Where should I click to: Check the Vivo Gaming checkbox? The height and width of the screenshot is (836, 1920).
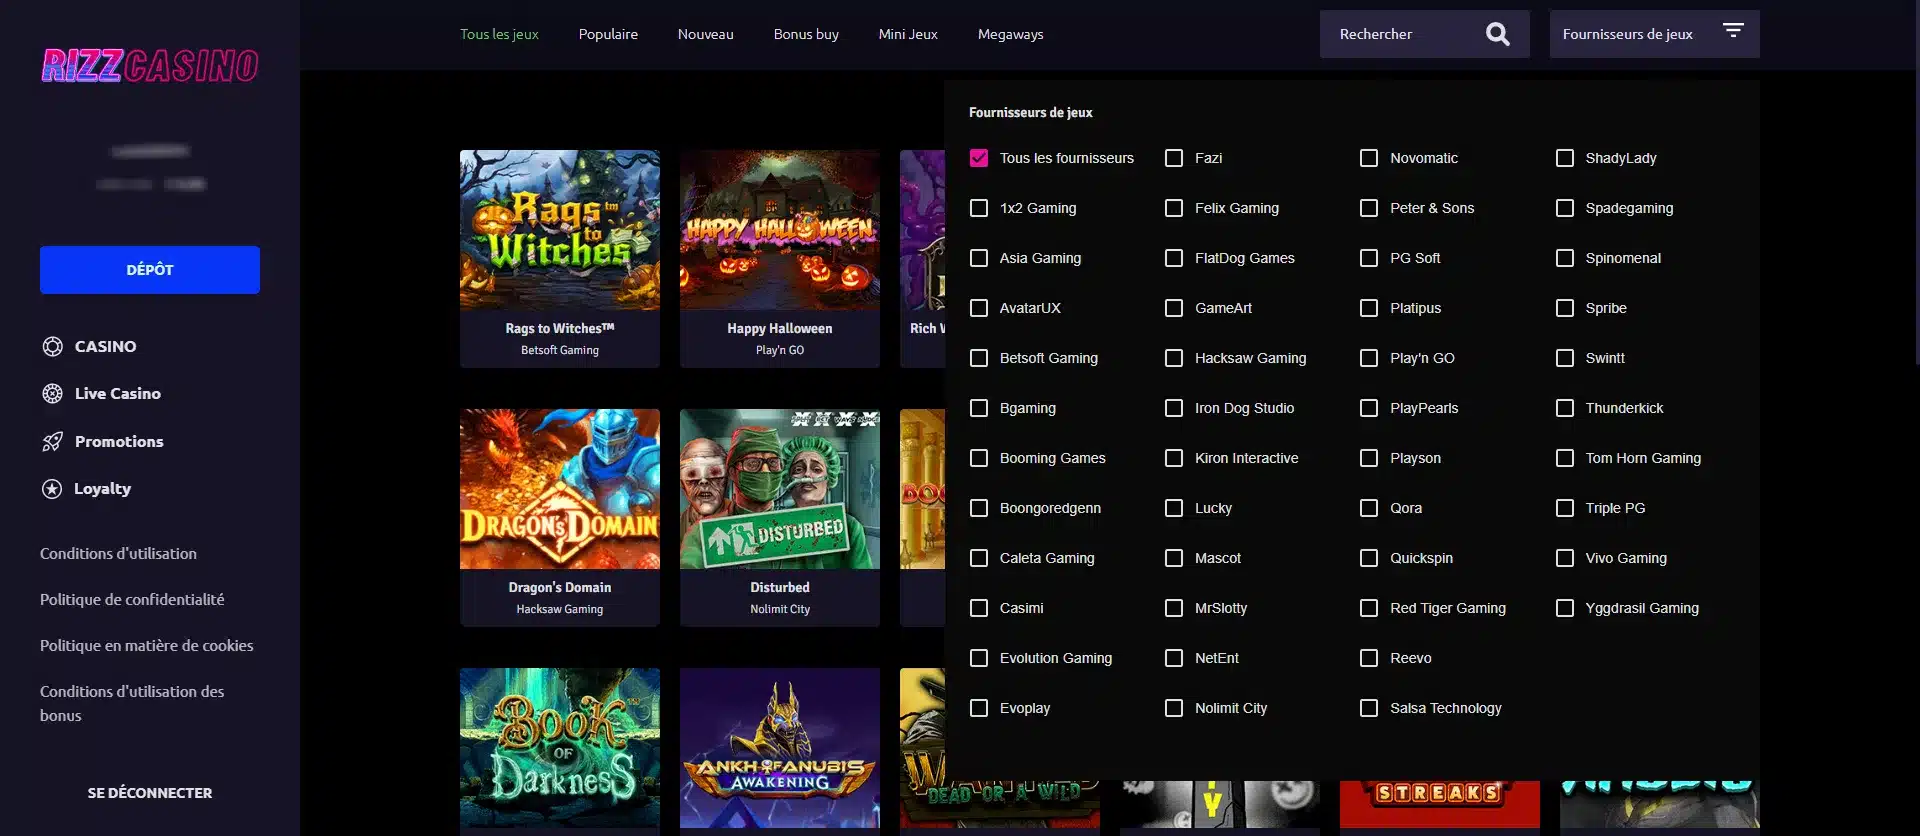point(1565,558)
